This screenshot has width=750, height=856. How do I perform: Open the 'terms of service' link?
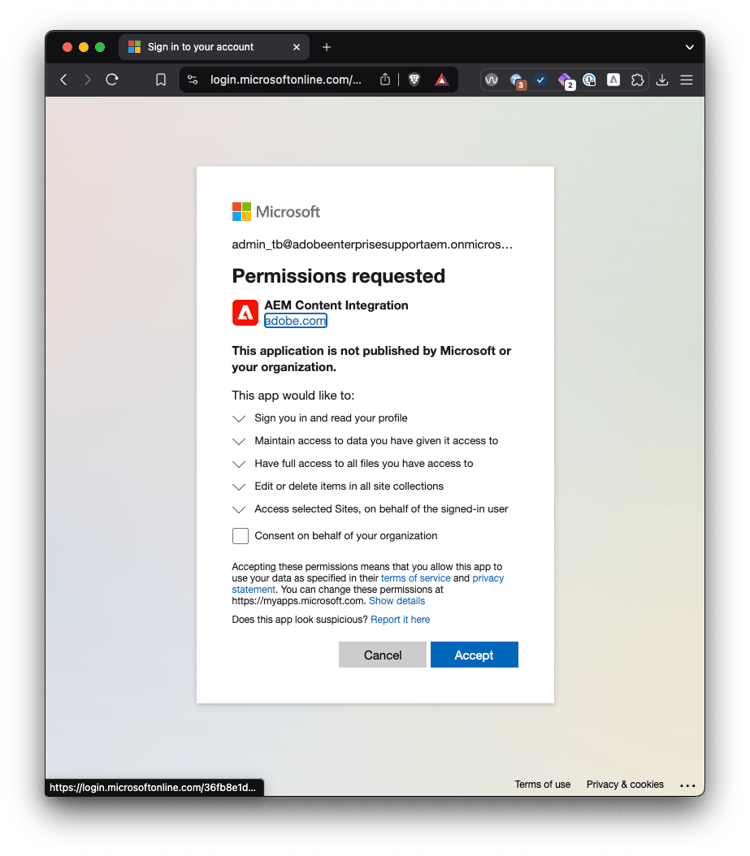coord(415,578)
